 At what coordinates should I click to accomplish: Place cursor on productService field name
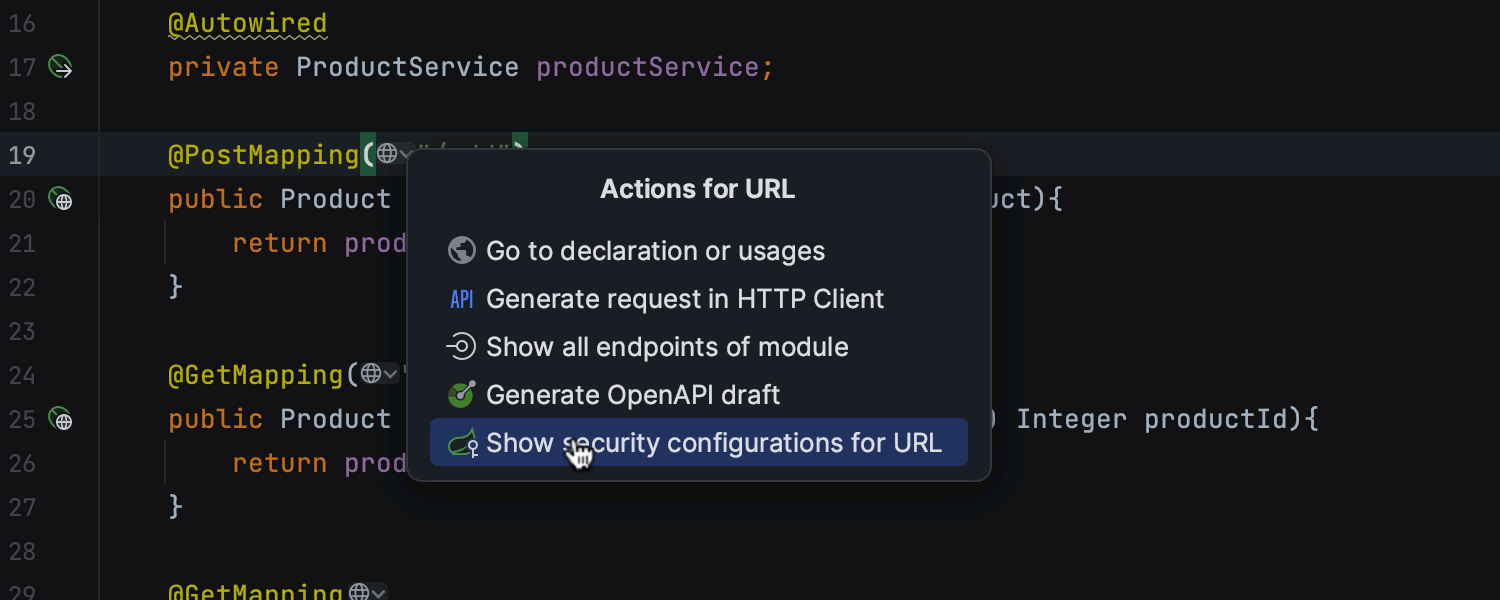[x=647, y=67]
